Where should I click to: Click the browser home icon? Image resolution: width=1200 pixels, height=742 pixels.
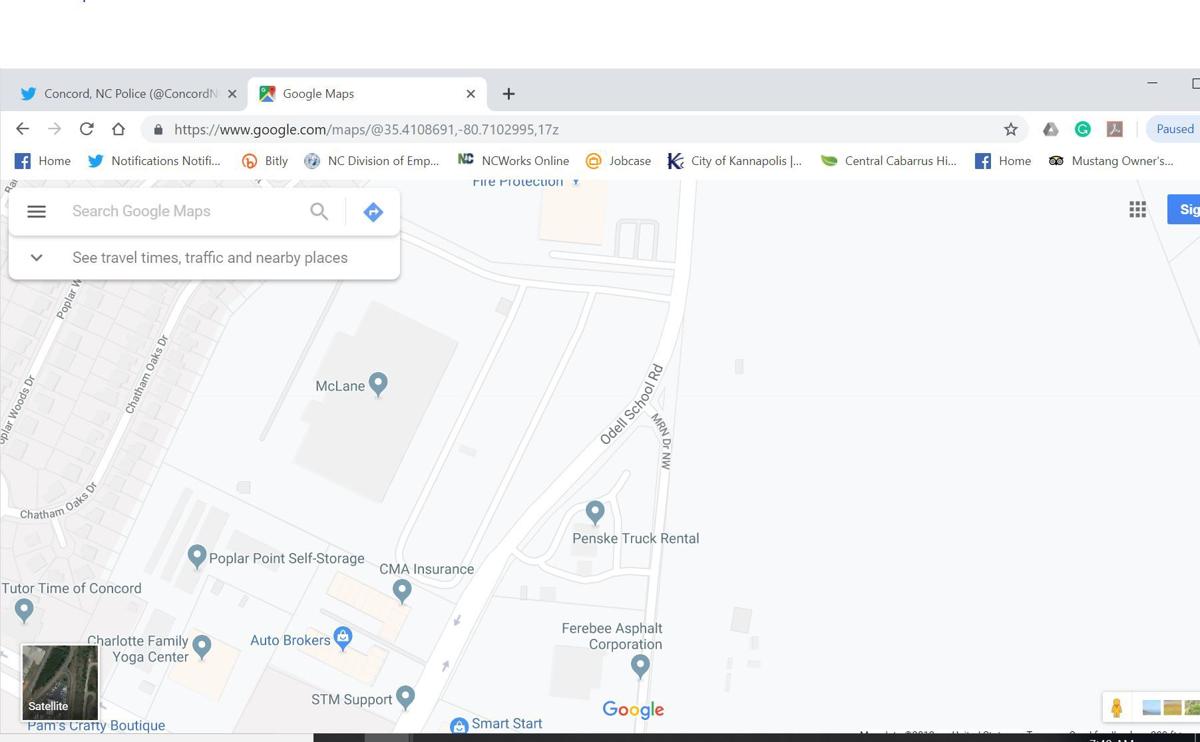tap(118, 129)
